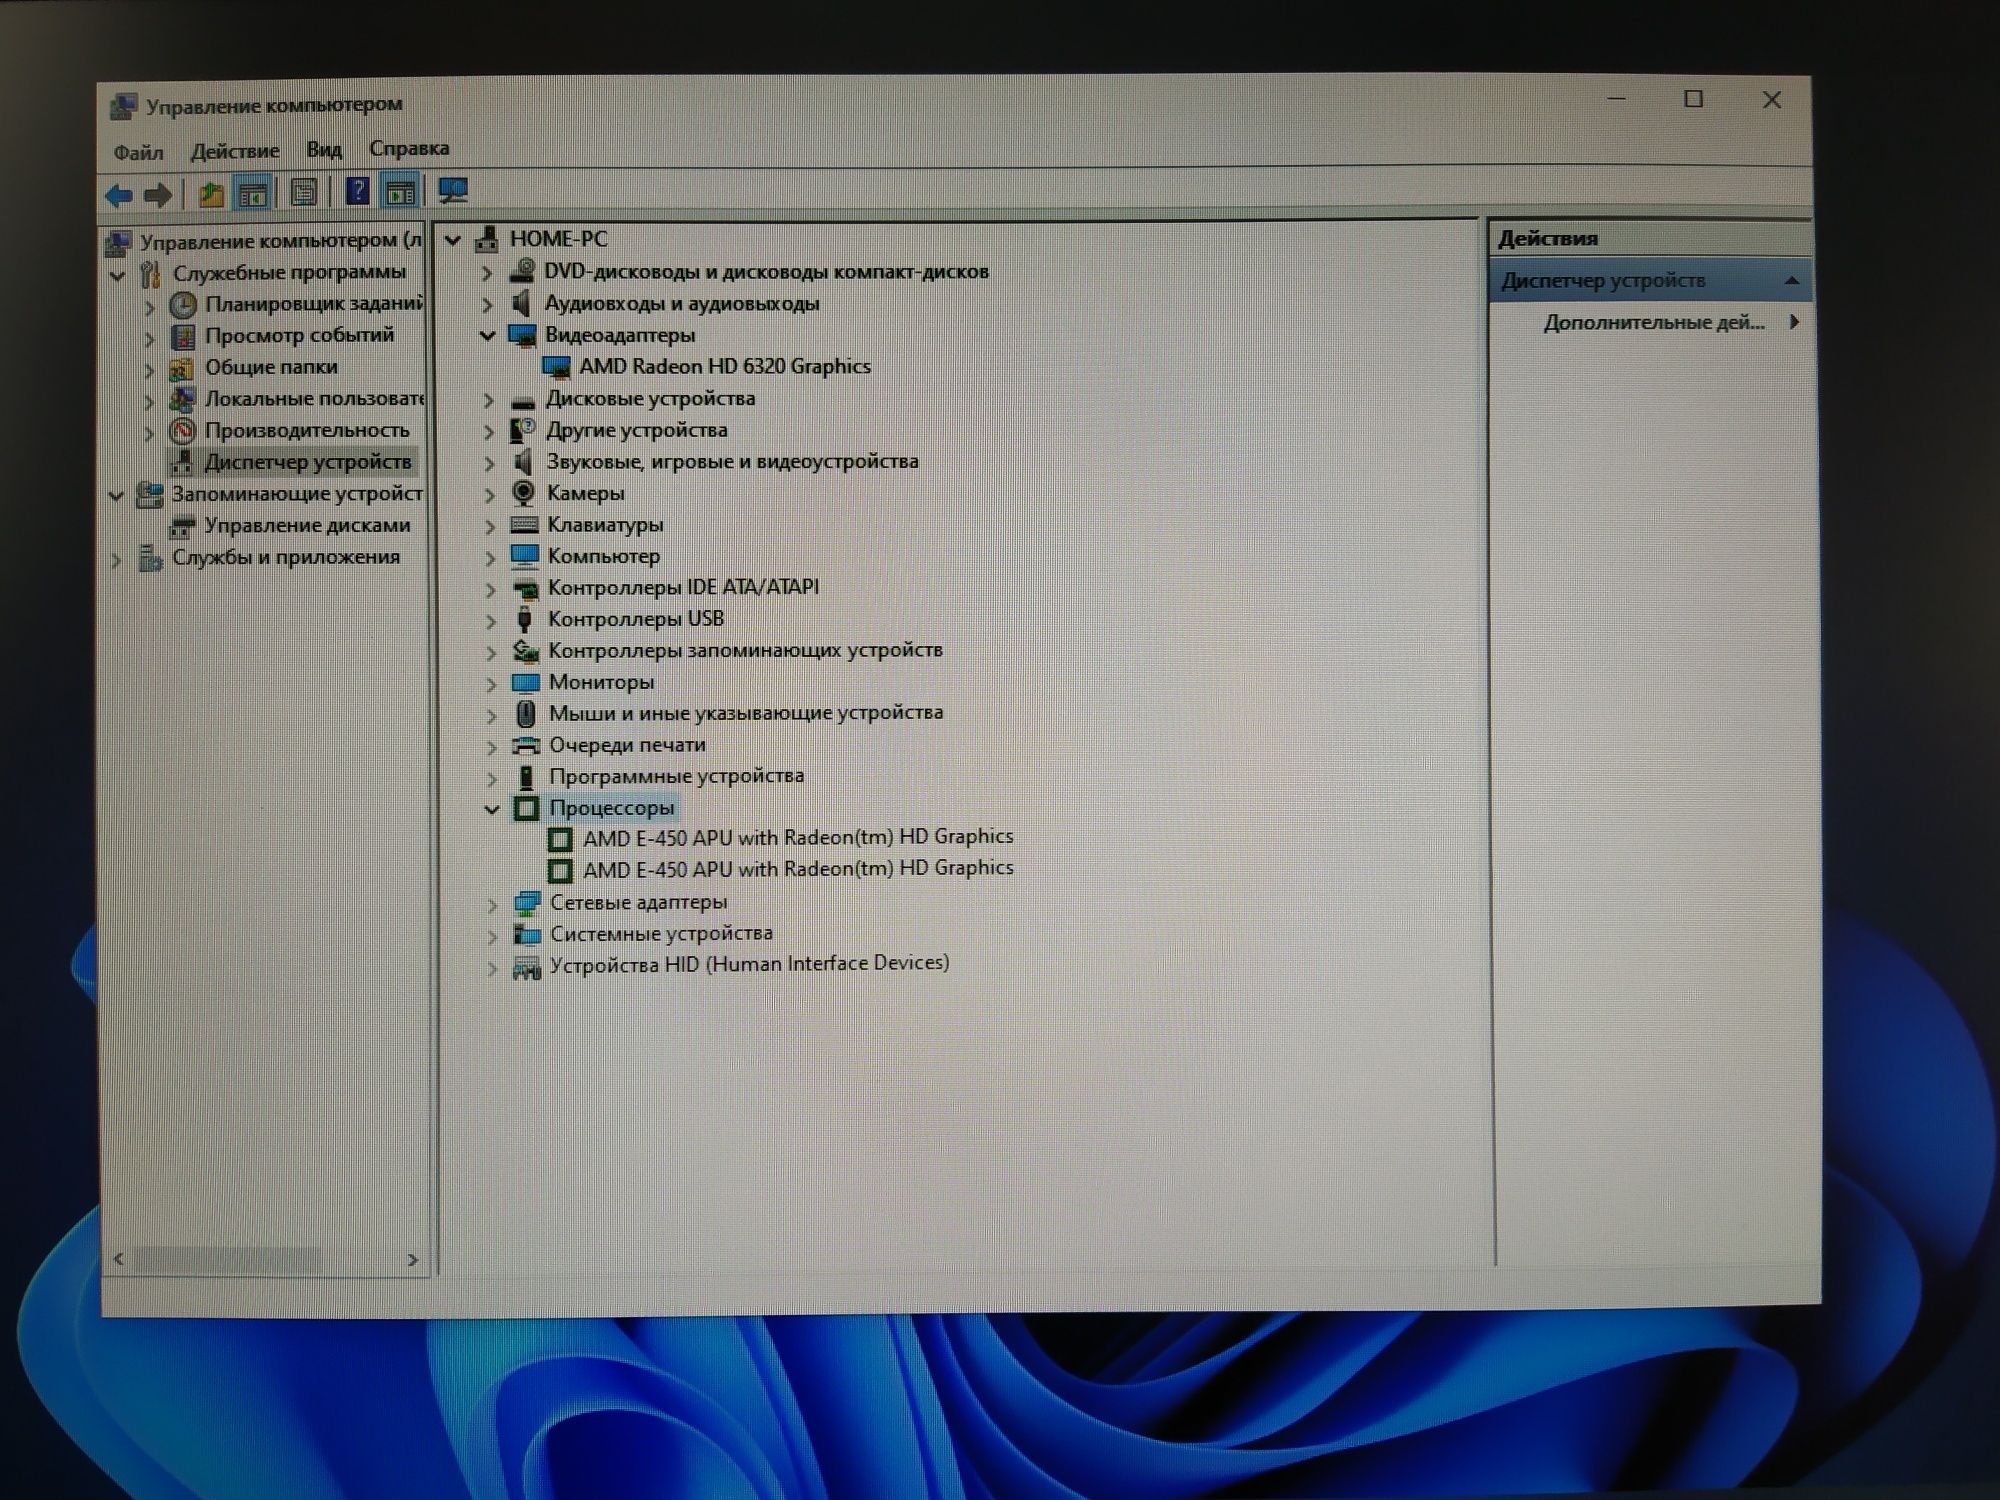Toggle the Show/Hide action pane icon
Viewport: 2000px width, 1500px height.
click(401, 192)
